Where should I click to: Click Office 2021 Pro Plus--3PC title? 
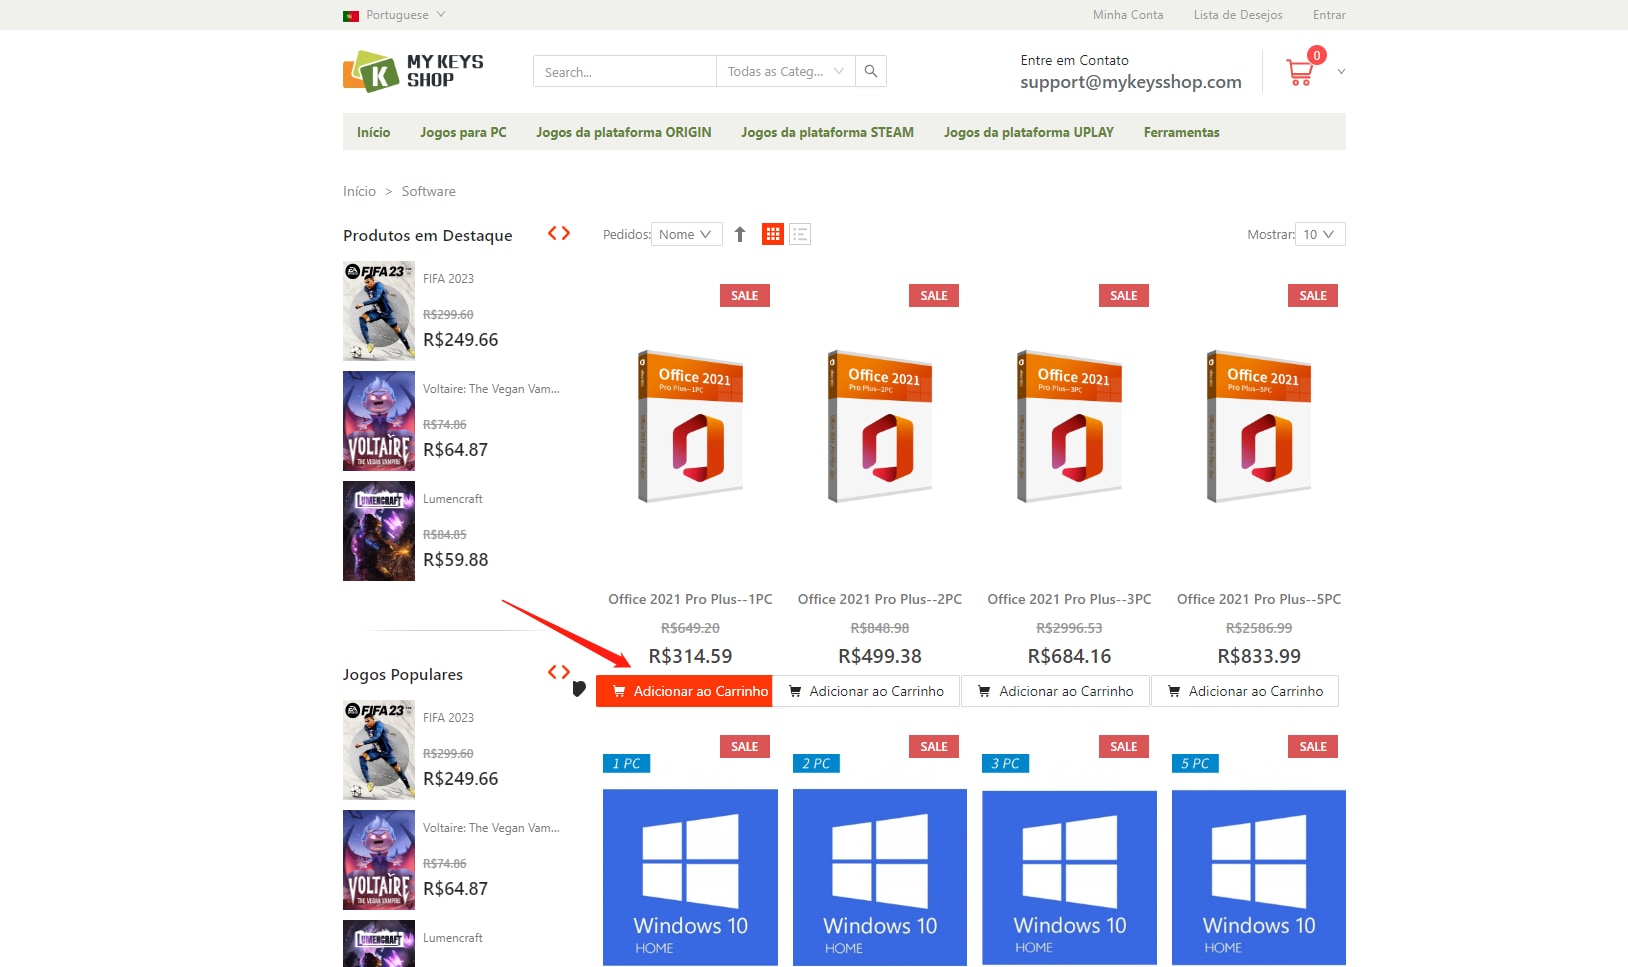pyautogui.click(x=1070, y=599)
